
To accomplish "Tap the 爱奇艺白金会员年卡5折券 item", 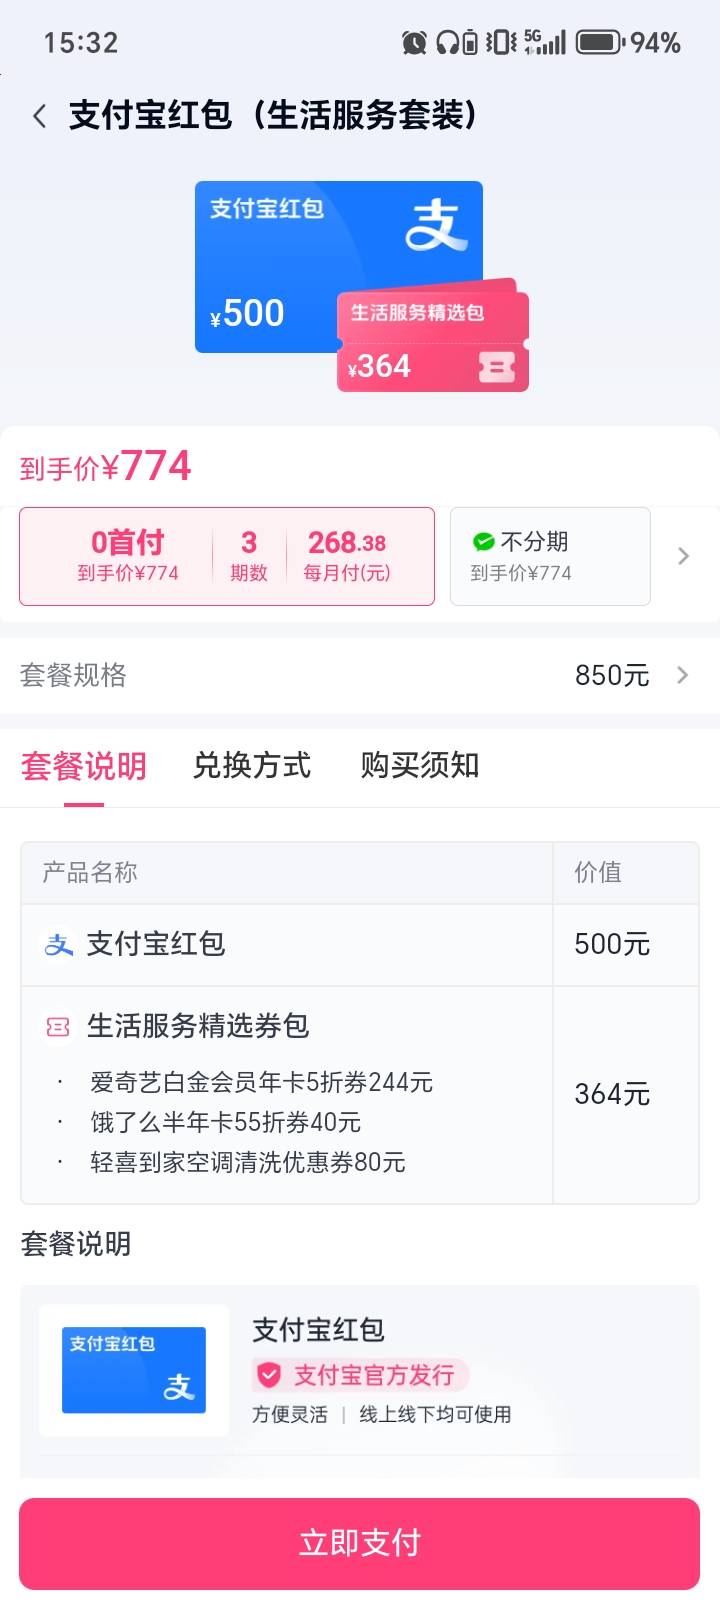I will [261, 1082].
